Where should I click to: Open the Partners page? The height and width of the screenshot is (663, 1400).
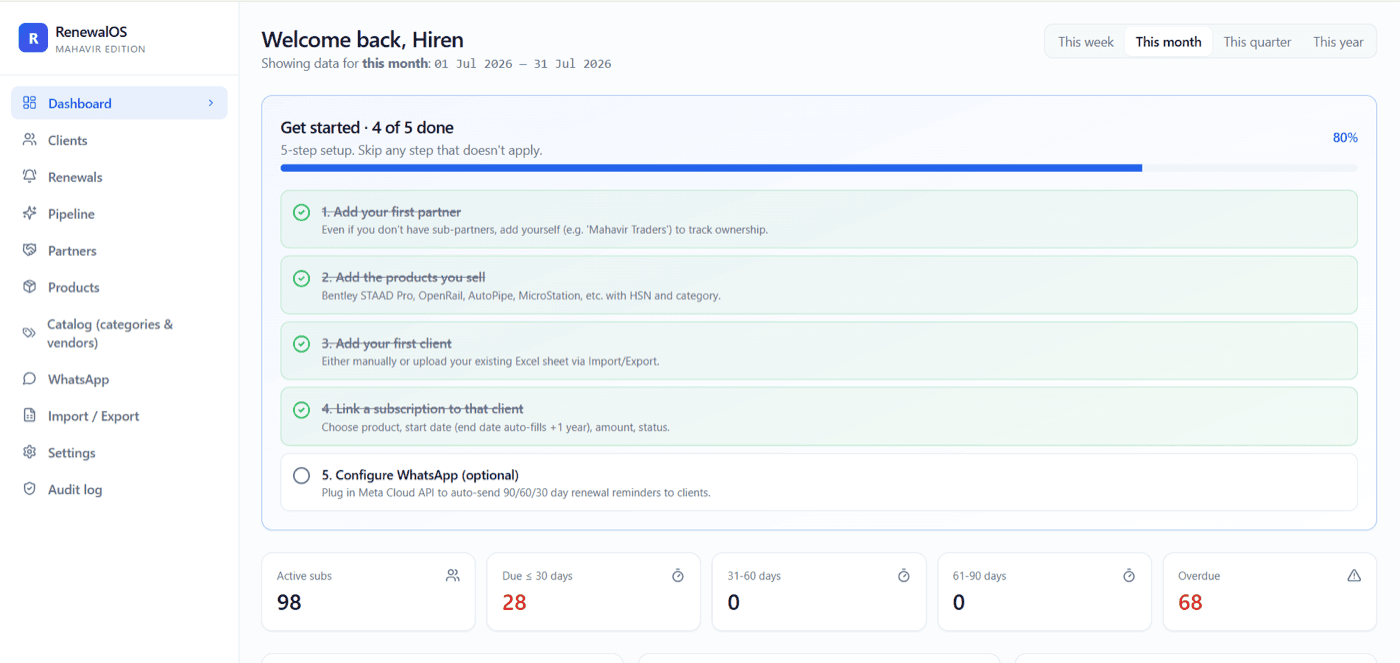119,250
